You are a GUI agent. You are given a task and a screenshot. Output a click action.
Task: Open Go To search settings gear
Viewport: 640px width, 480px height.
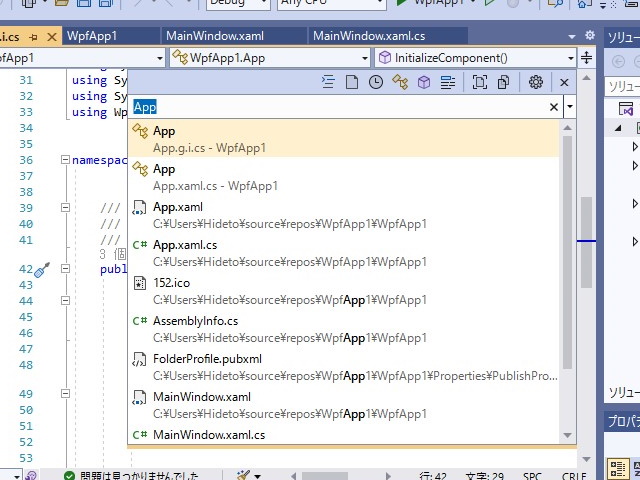pyautogui.click(x=536, y=82)
